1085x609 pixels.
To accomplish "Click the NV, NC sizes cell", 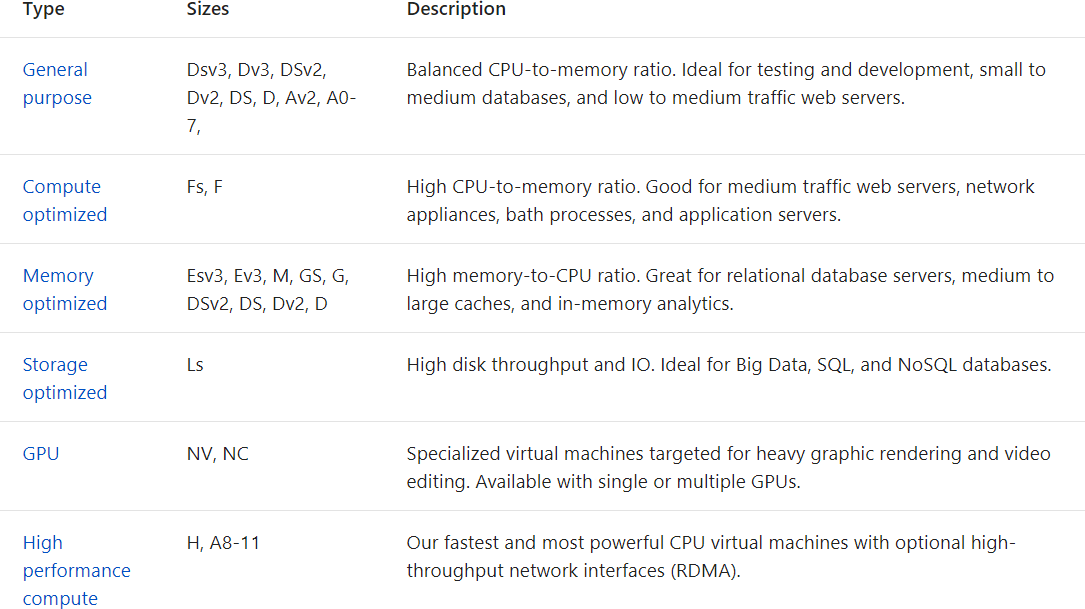I will pyautogui.click(x=218, y=454).
